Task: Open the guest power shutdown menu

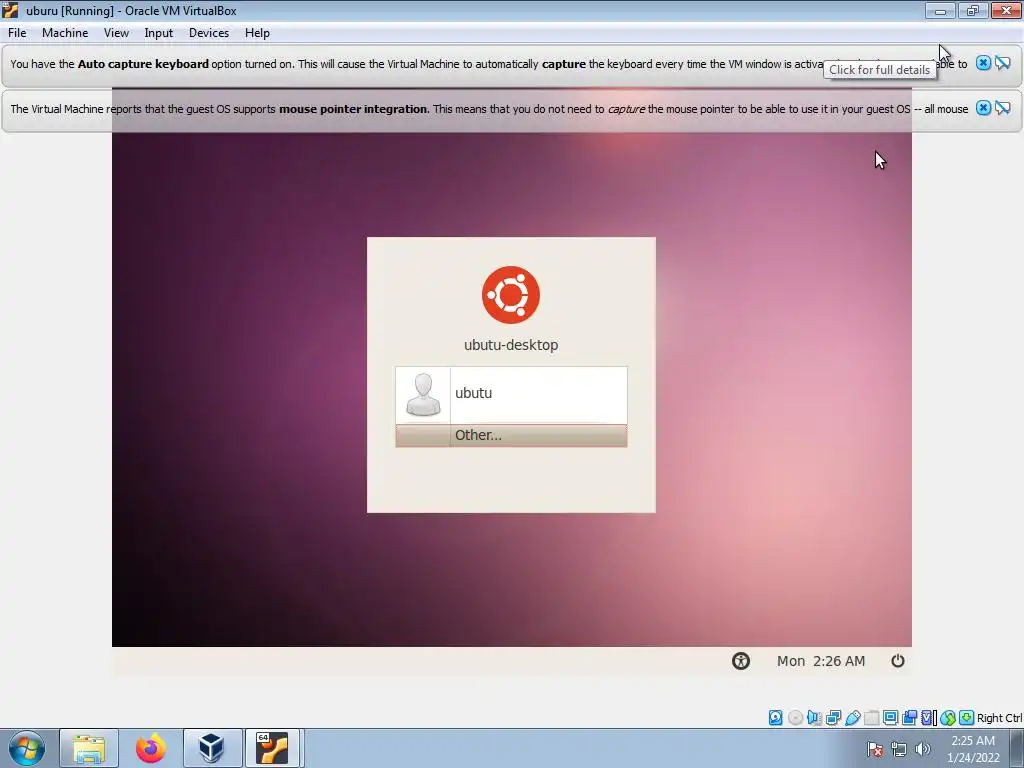Action: (x=898, y=661)
